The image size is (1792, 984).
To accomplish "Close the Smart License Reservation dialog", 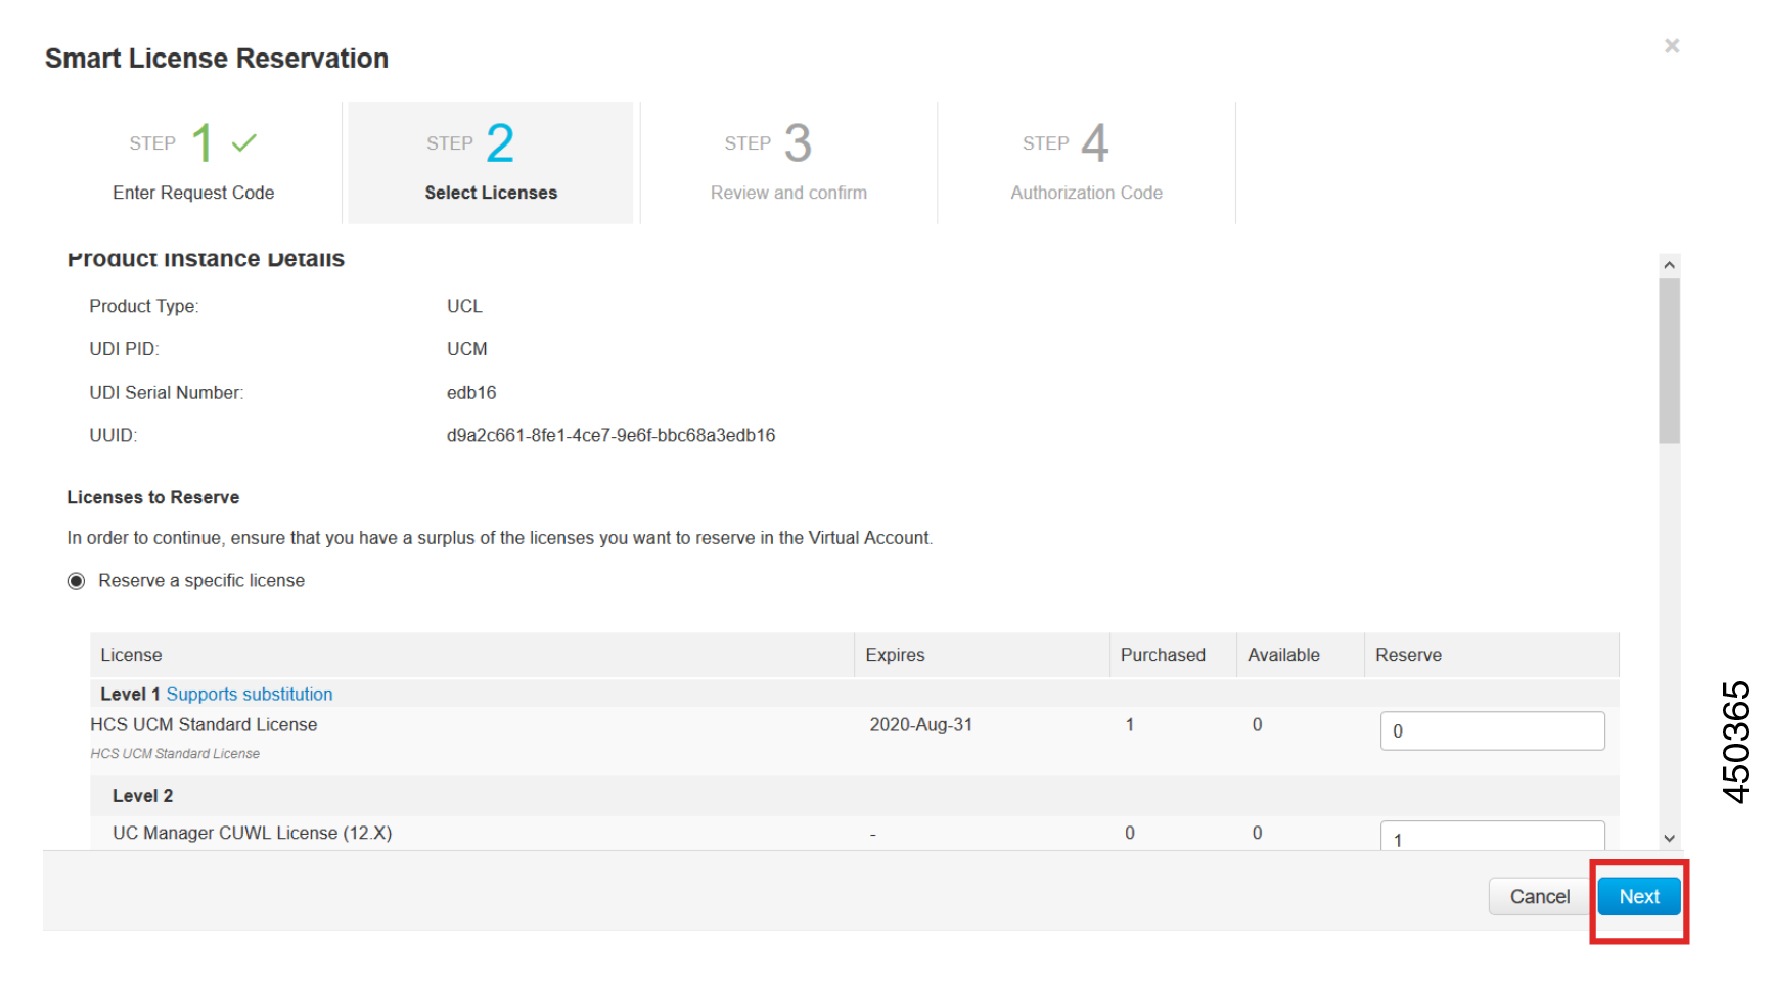I will [x=1671, y=45].
